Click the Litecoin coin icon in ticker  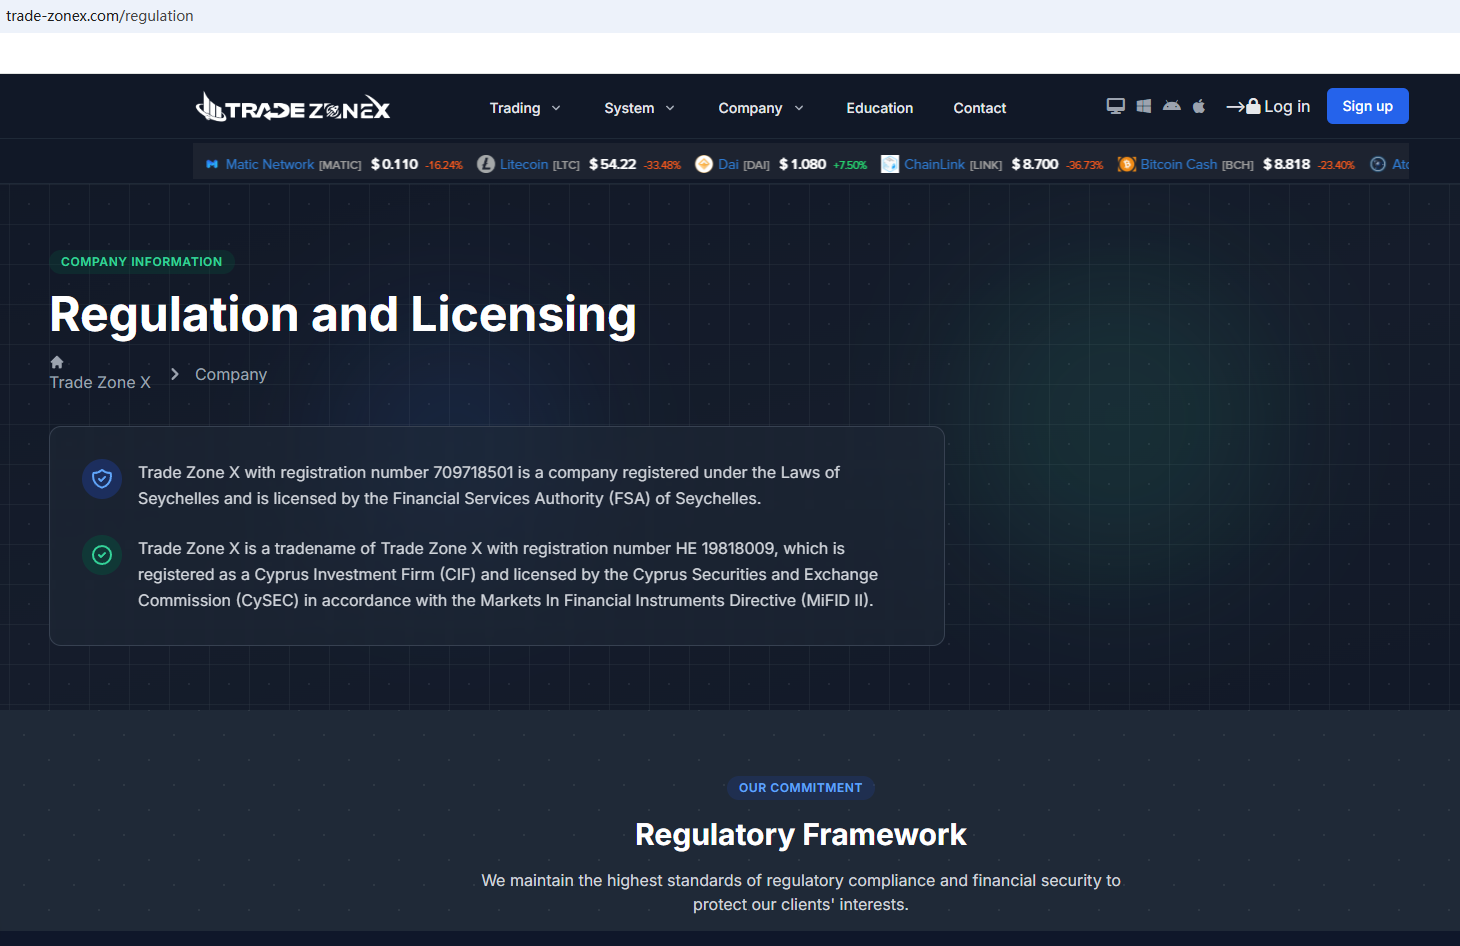pyautogui.click(x=486, y=164)
